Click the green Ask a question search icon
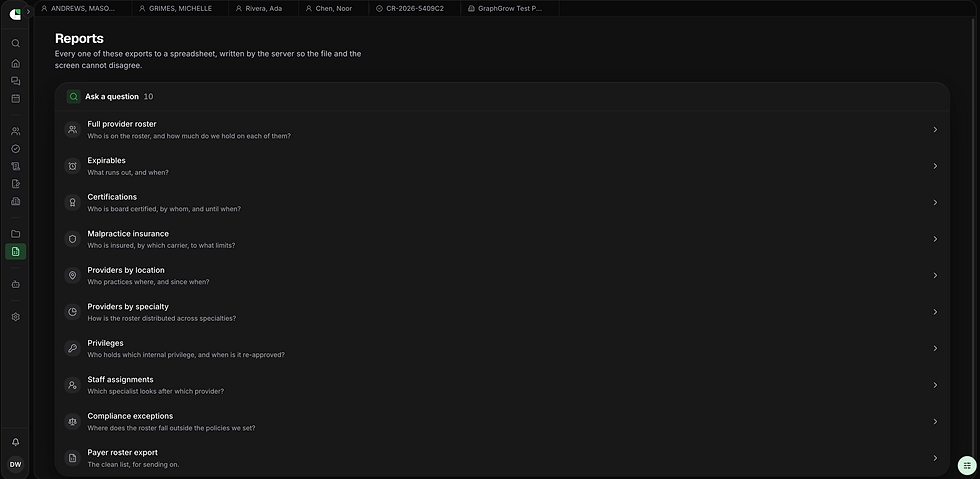 point(74,96)
